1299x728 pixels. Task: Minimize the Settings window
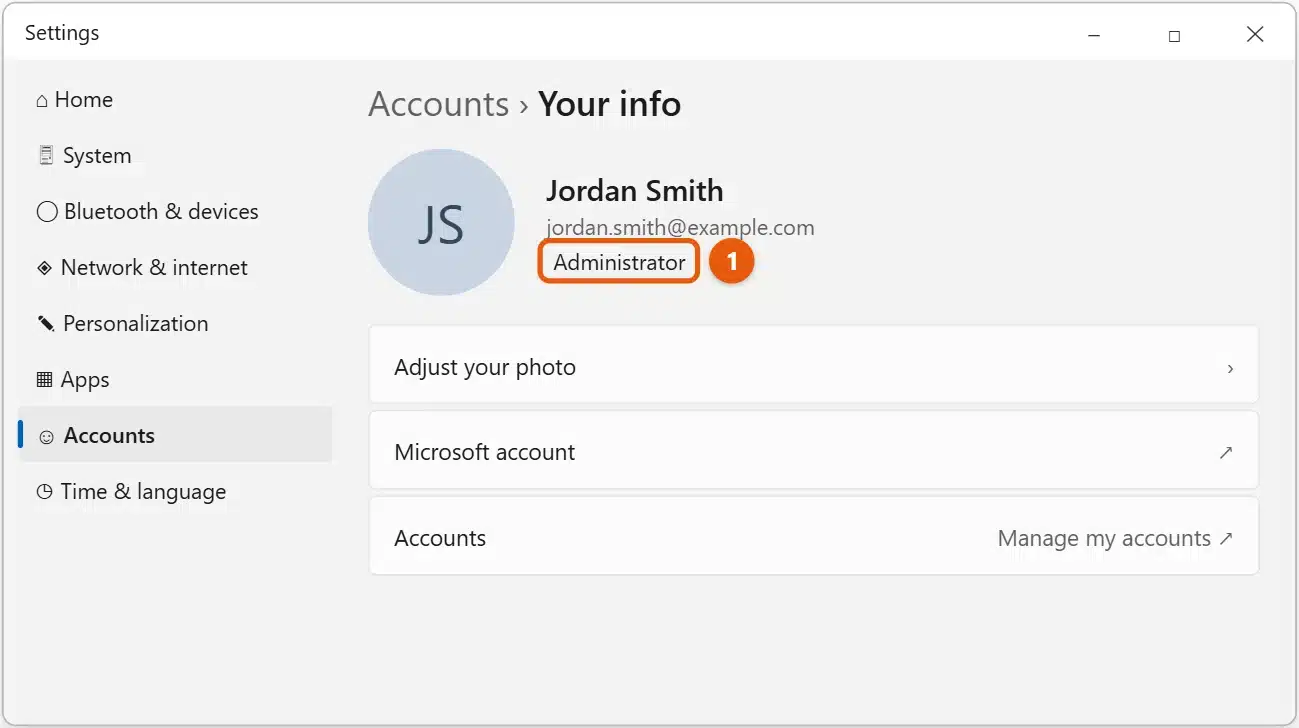1093,35
